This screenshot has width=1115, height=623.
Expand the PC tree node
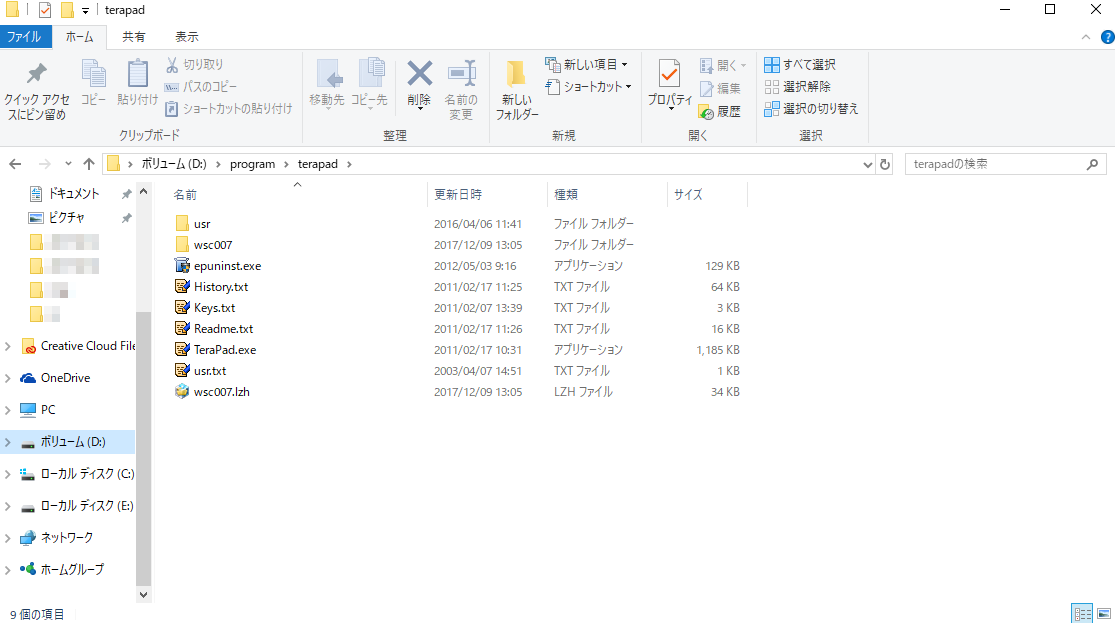coord(9,410)
